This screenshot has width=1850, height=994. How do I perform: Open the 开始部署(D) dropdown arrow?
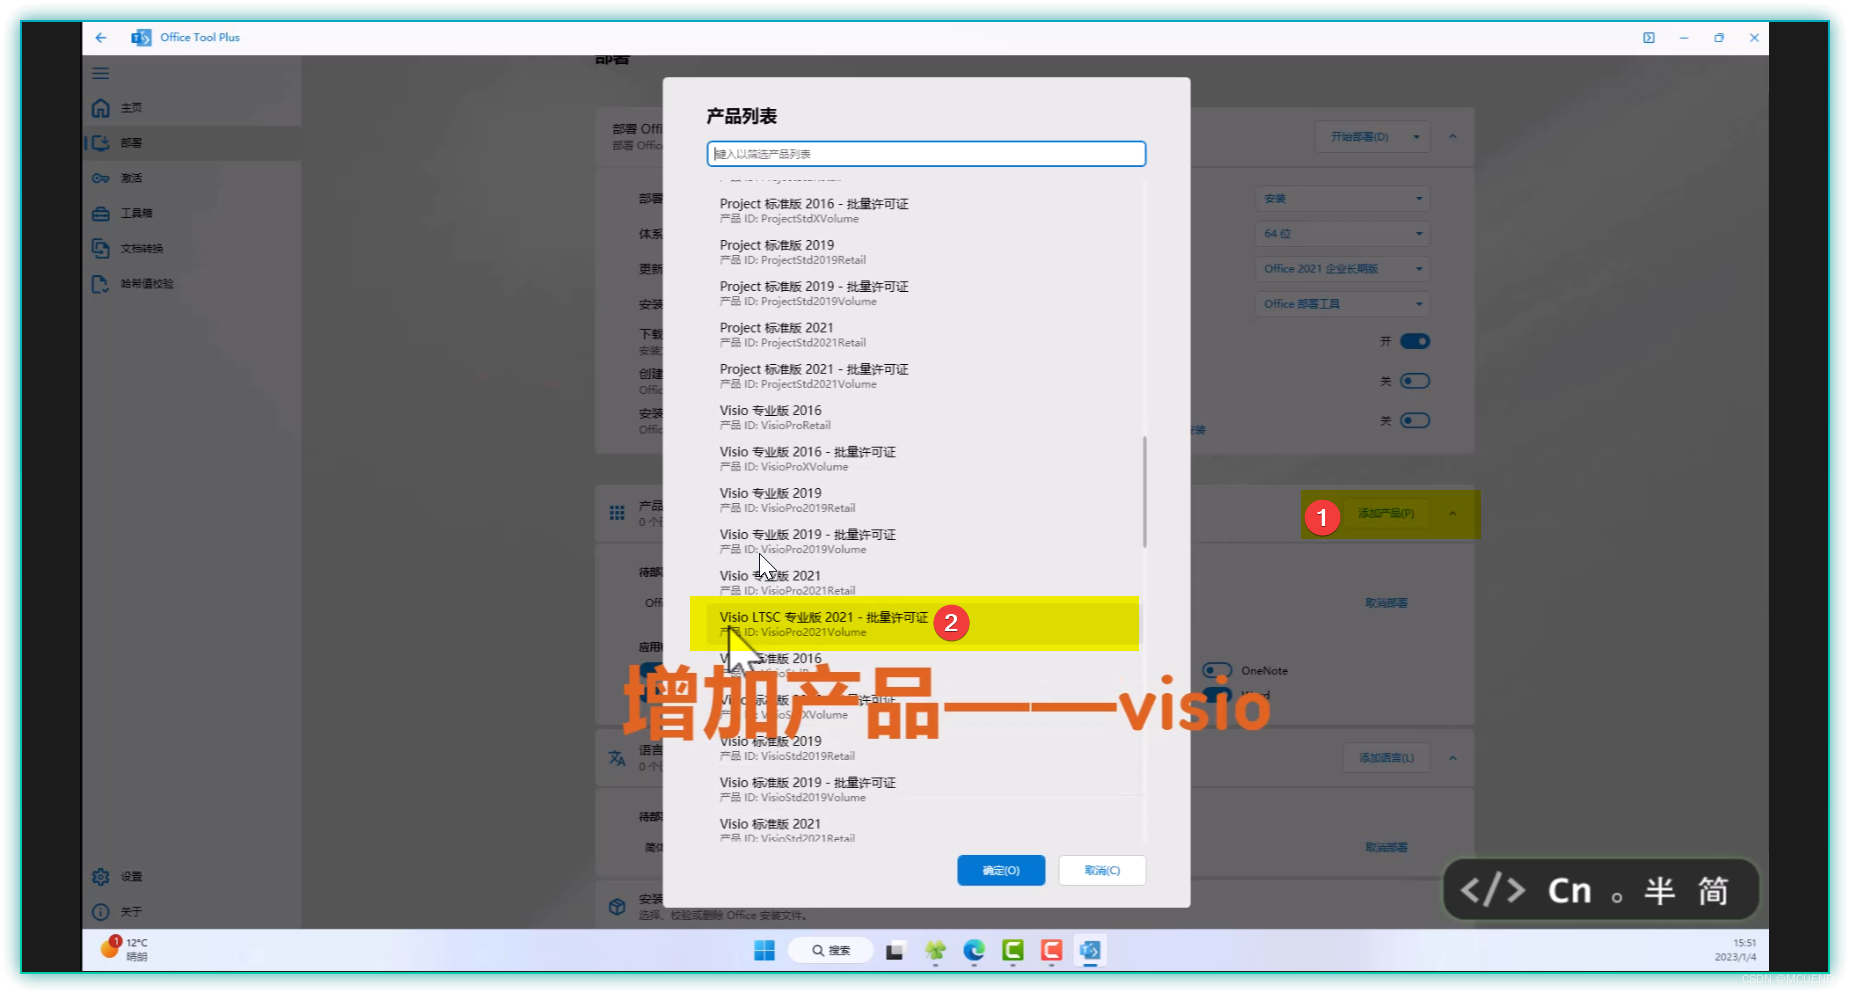point(1417,137)
